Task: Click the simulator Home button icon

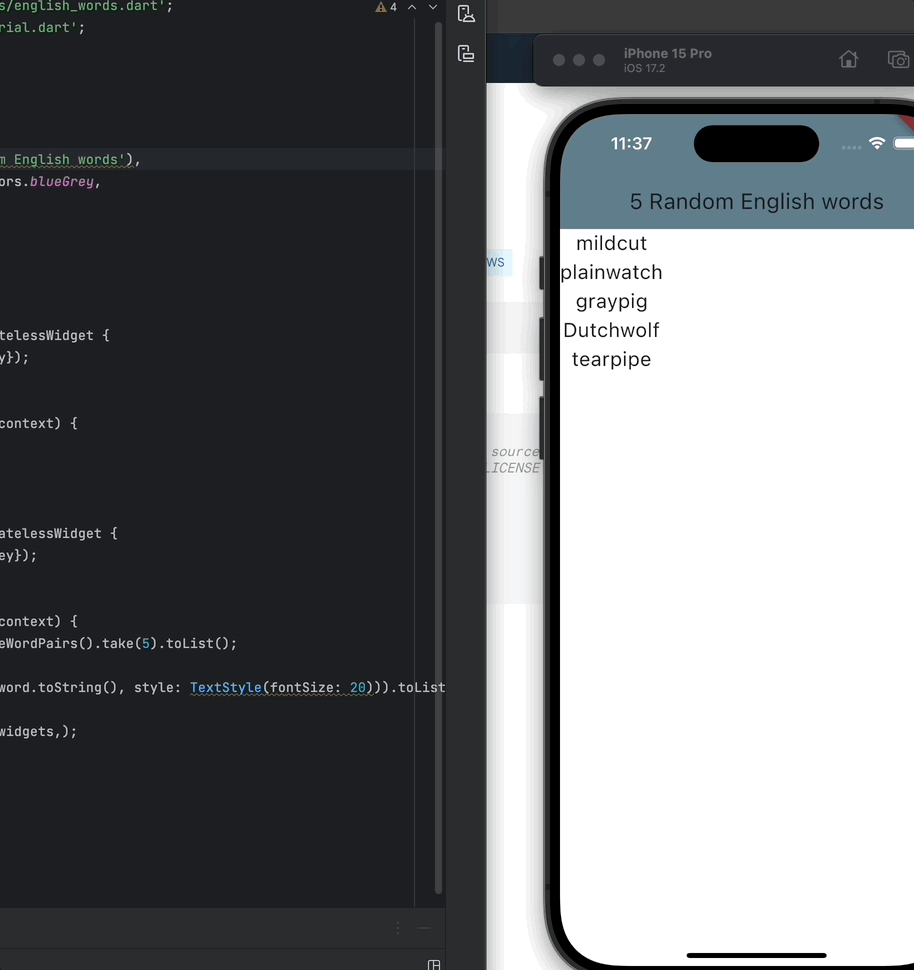Action: 848,59
